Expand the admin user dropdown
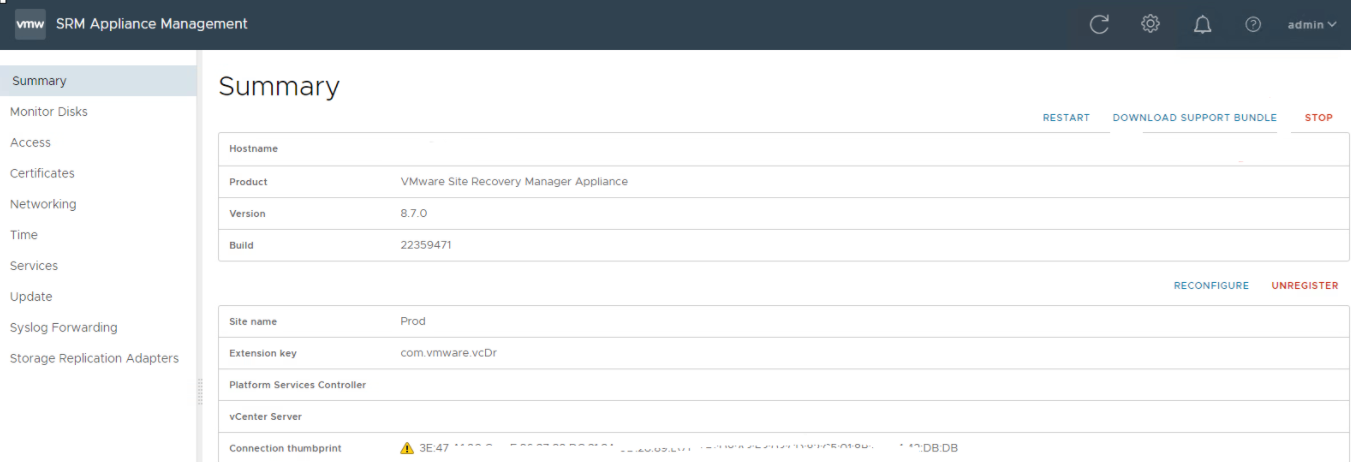This screenshot has width=1351, height=462. point(1312,25)
